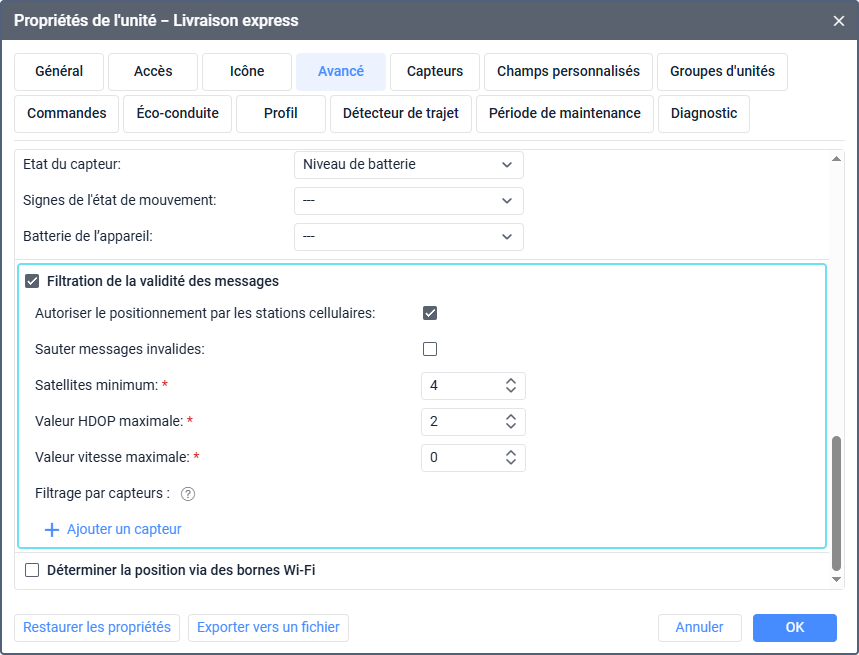Screen dimensions: 859x655
Task: Click Exporter vers un fichier button
Action: (268, 627)
